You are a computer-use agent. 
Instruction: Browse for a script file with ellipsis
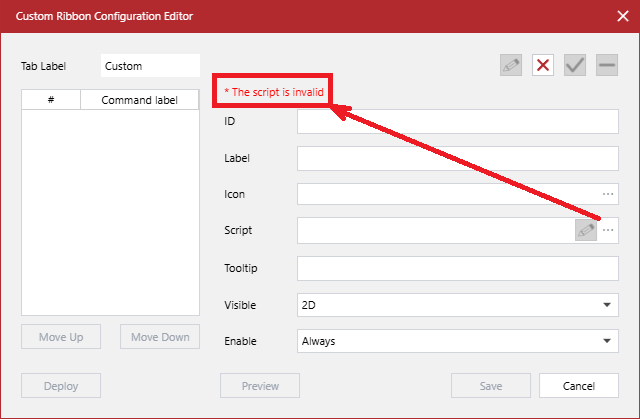click(608, 230)
